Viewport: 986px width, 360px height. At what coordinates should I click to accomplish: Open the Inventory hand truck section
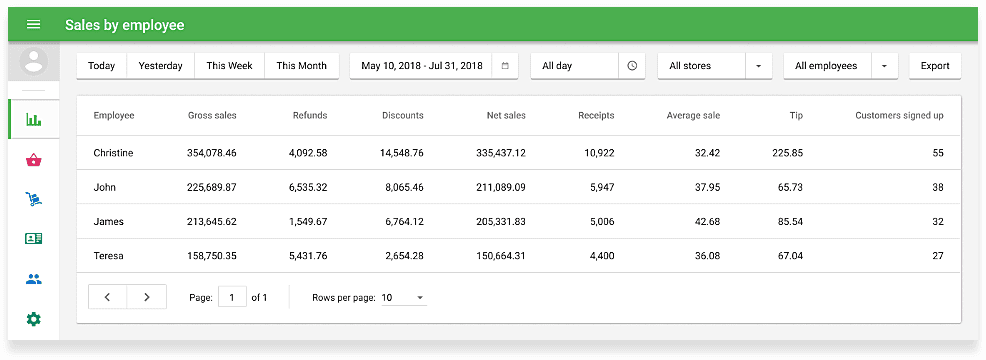click(x=33, y=200)
